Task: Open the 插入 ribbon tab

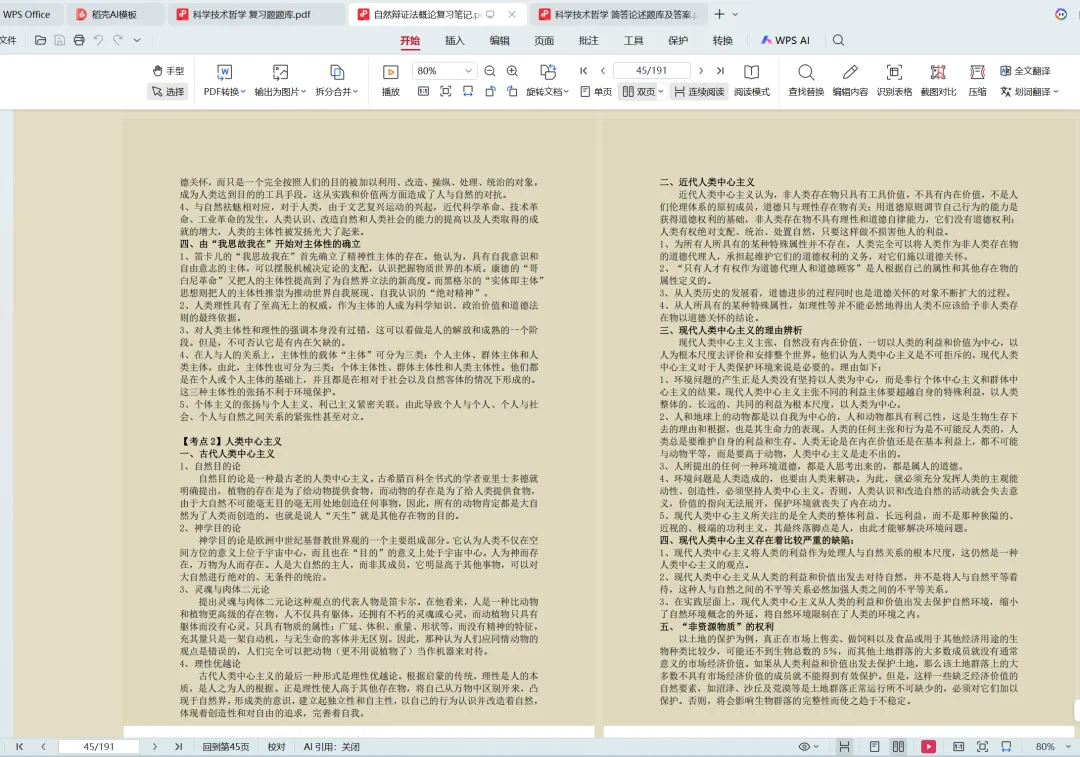Action: pos(455,41)
